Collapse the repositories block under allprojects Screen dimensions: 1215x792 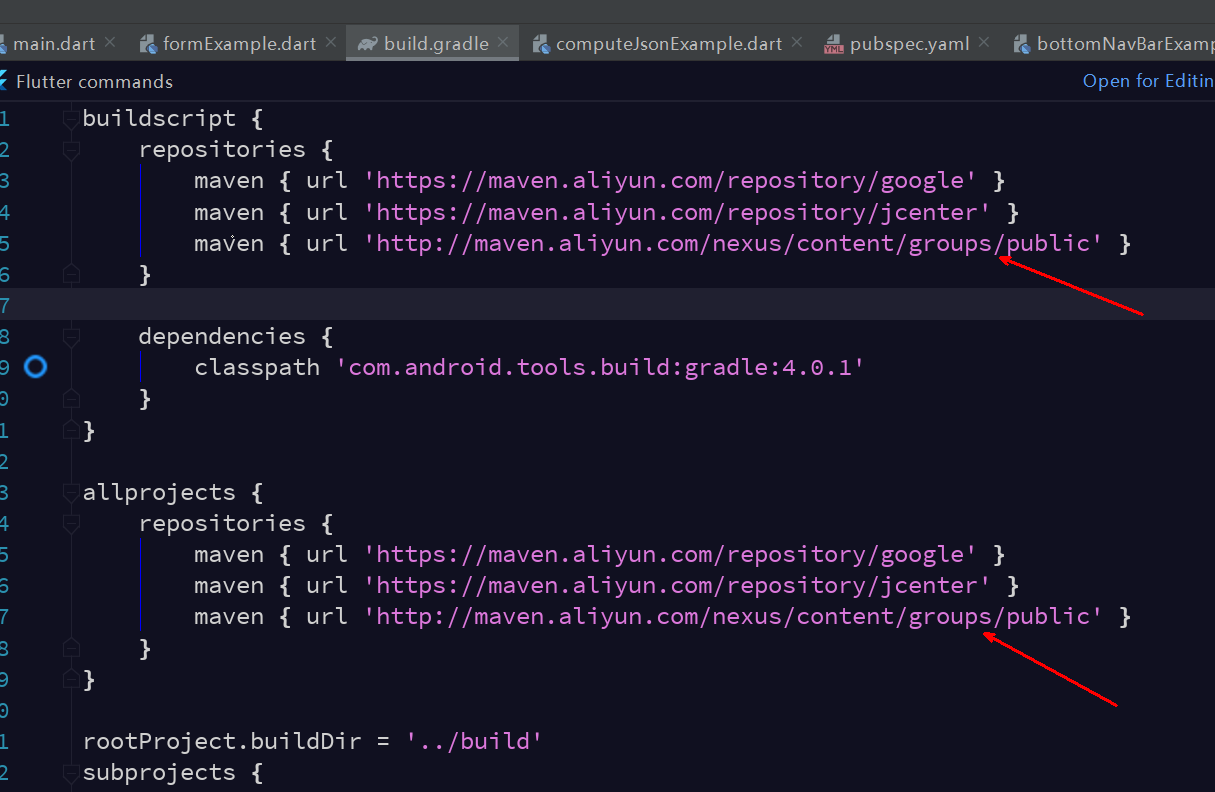tap(70, 524)
